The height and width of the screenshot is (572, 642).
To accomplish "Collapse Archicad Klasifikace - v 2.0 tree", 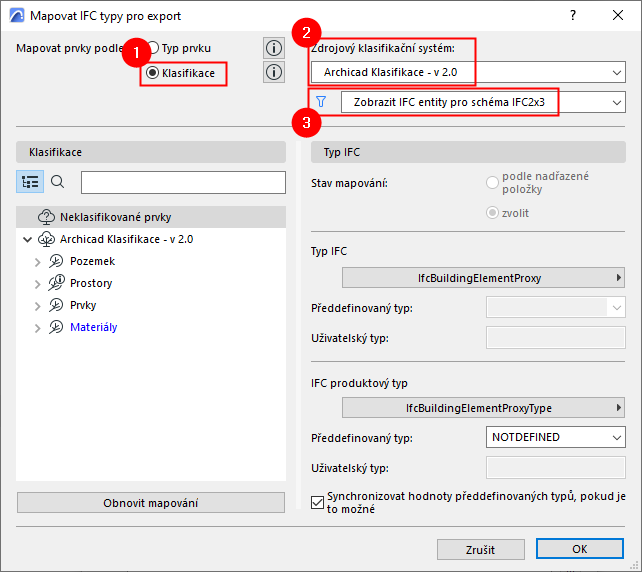I will tap(27, 239).
